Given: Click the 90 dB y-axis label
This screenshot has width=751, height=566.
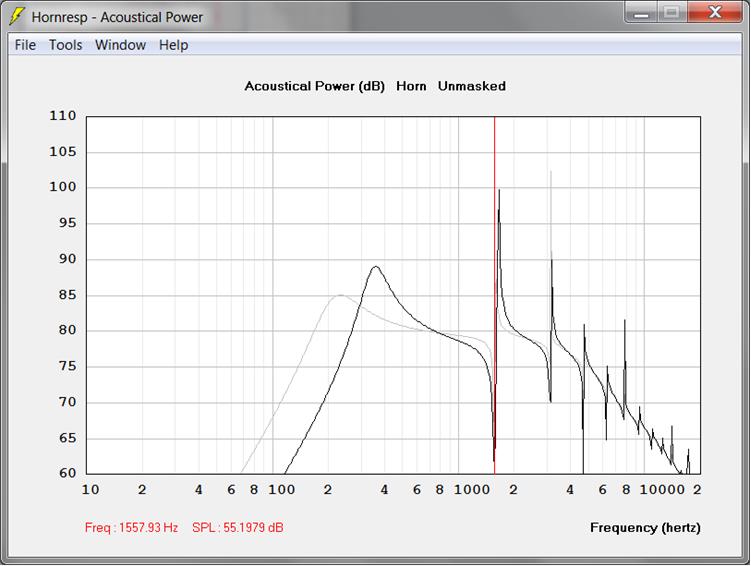Looking at the screenshot, I should [68, 259].
